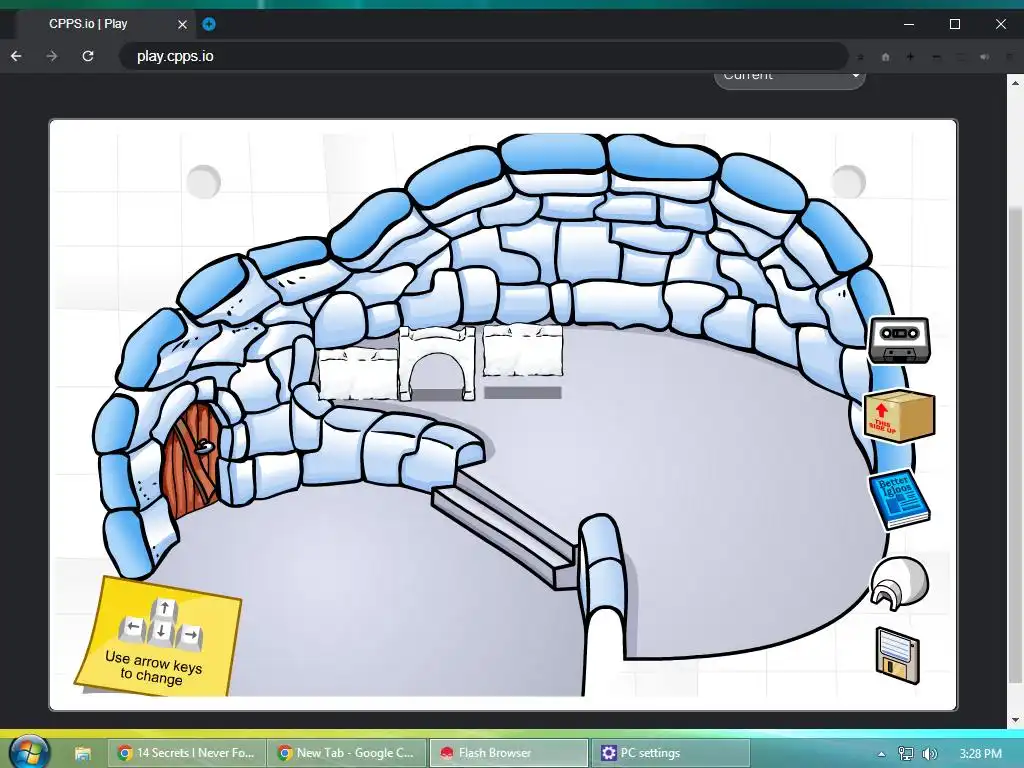Click the page scrollbar up arrow
Image resolution: width=1024 pixels, height=768 pixels.
pyautogui.click(x=1015, y=83)
